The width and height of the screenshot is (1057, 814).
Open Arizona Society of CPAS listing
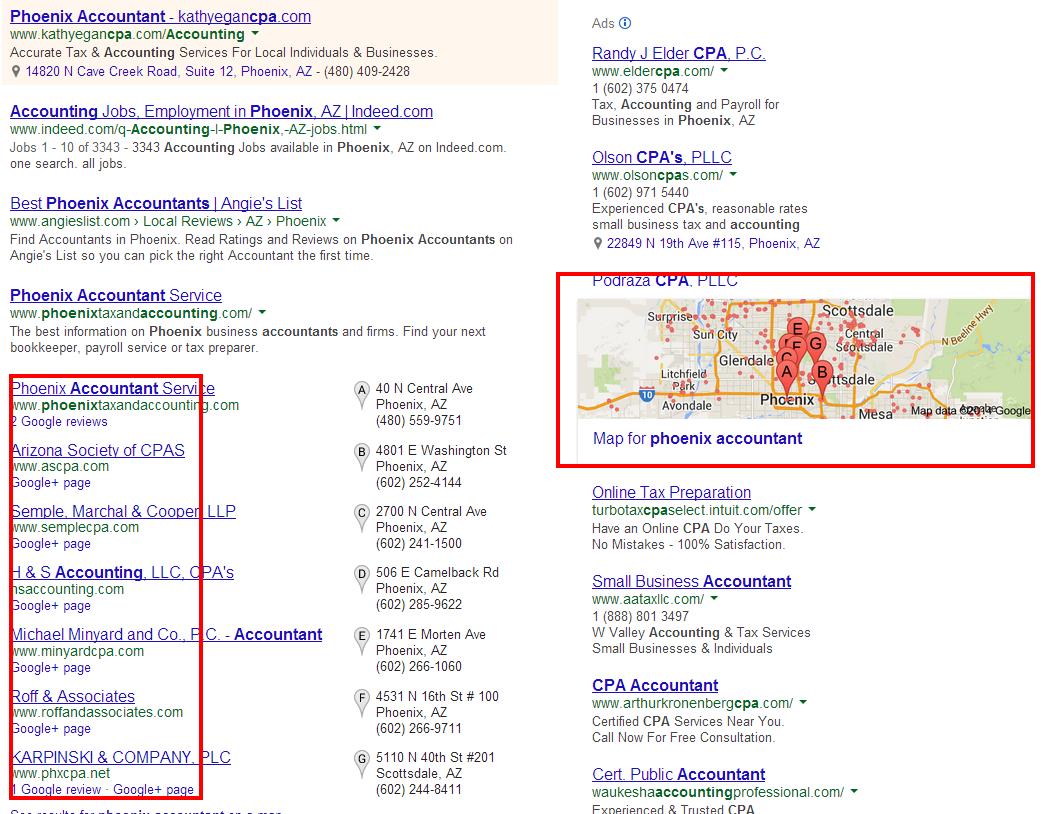coord(98,449)
